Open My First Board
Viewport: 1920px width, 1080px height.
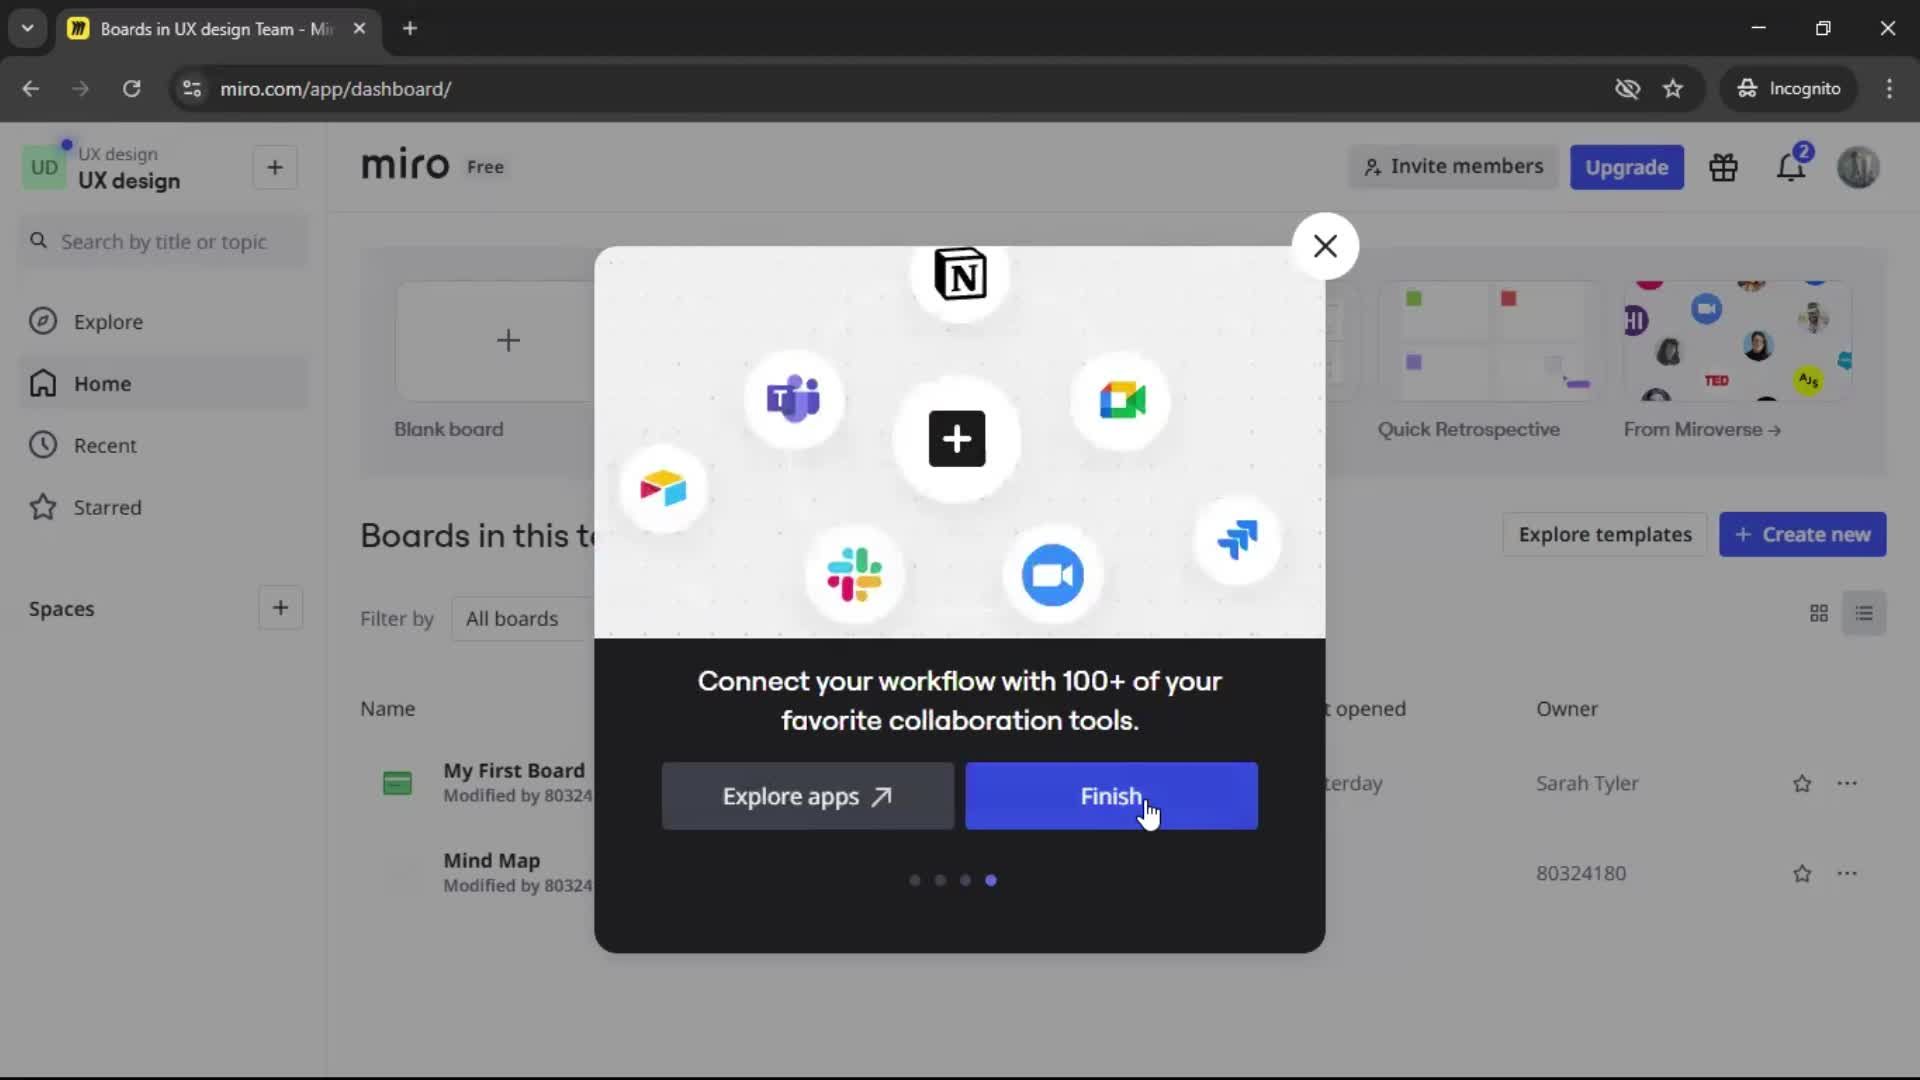tap(514, 771)
